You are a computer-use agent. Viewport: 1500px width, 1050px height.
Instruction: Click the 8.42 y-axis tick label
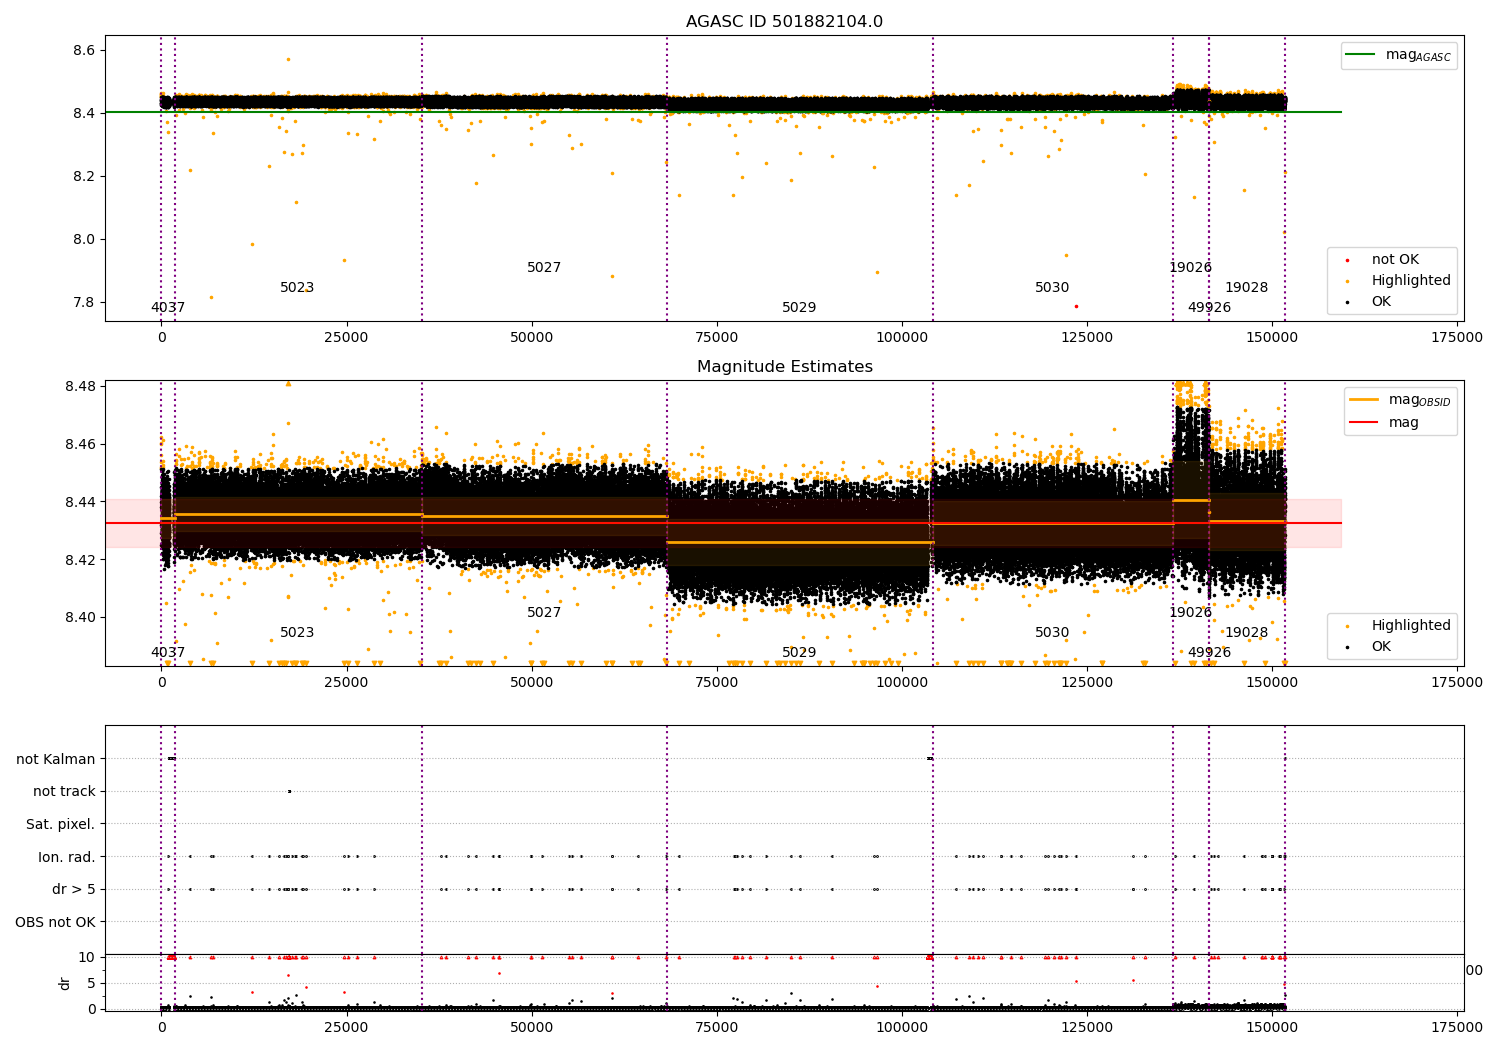81,560
